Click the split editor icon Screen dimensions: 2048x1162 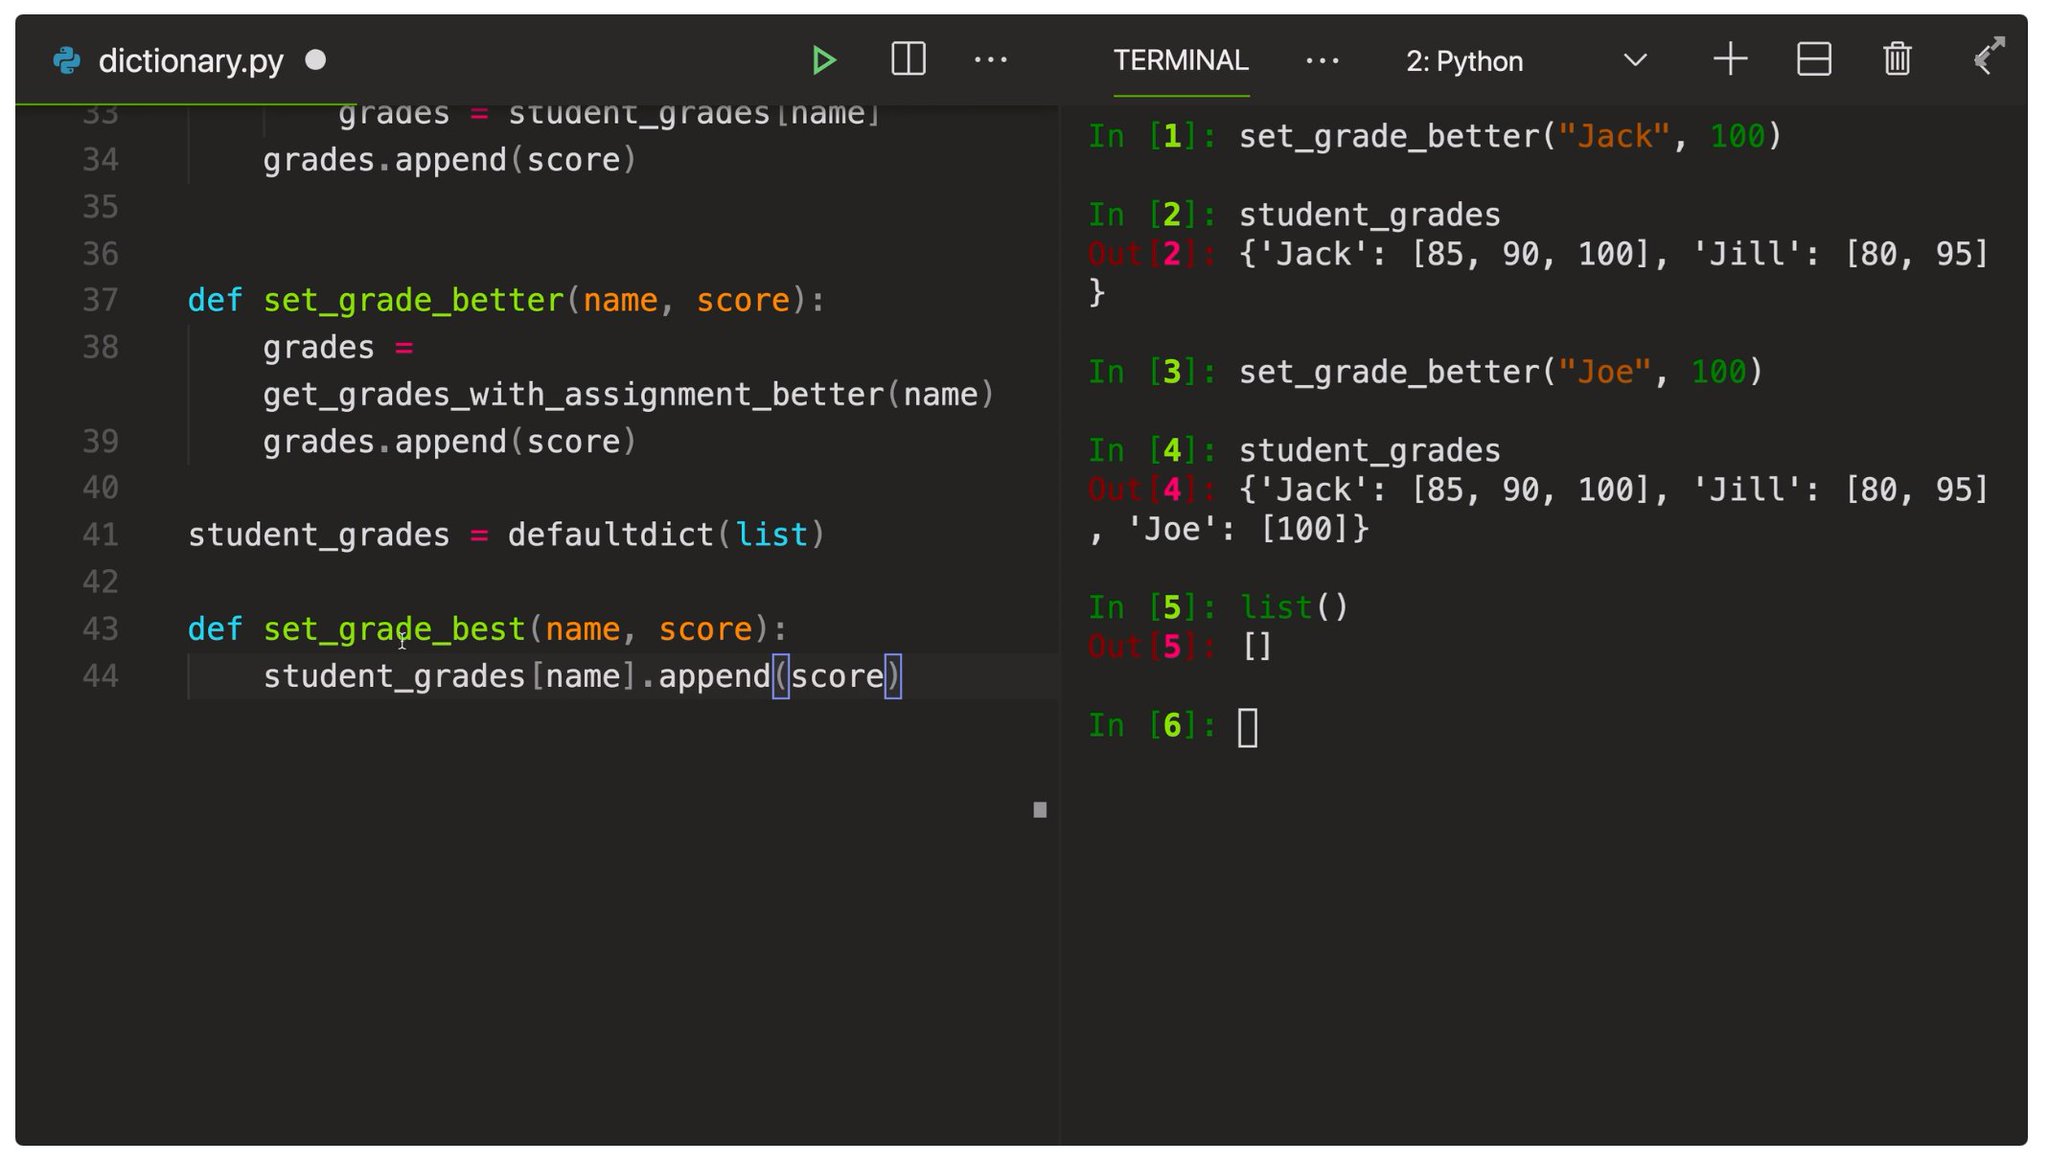(908, 59)
